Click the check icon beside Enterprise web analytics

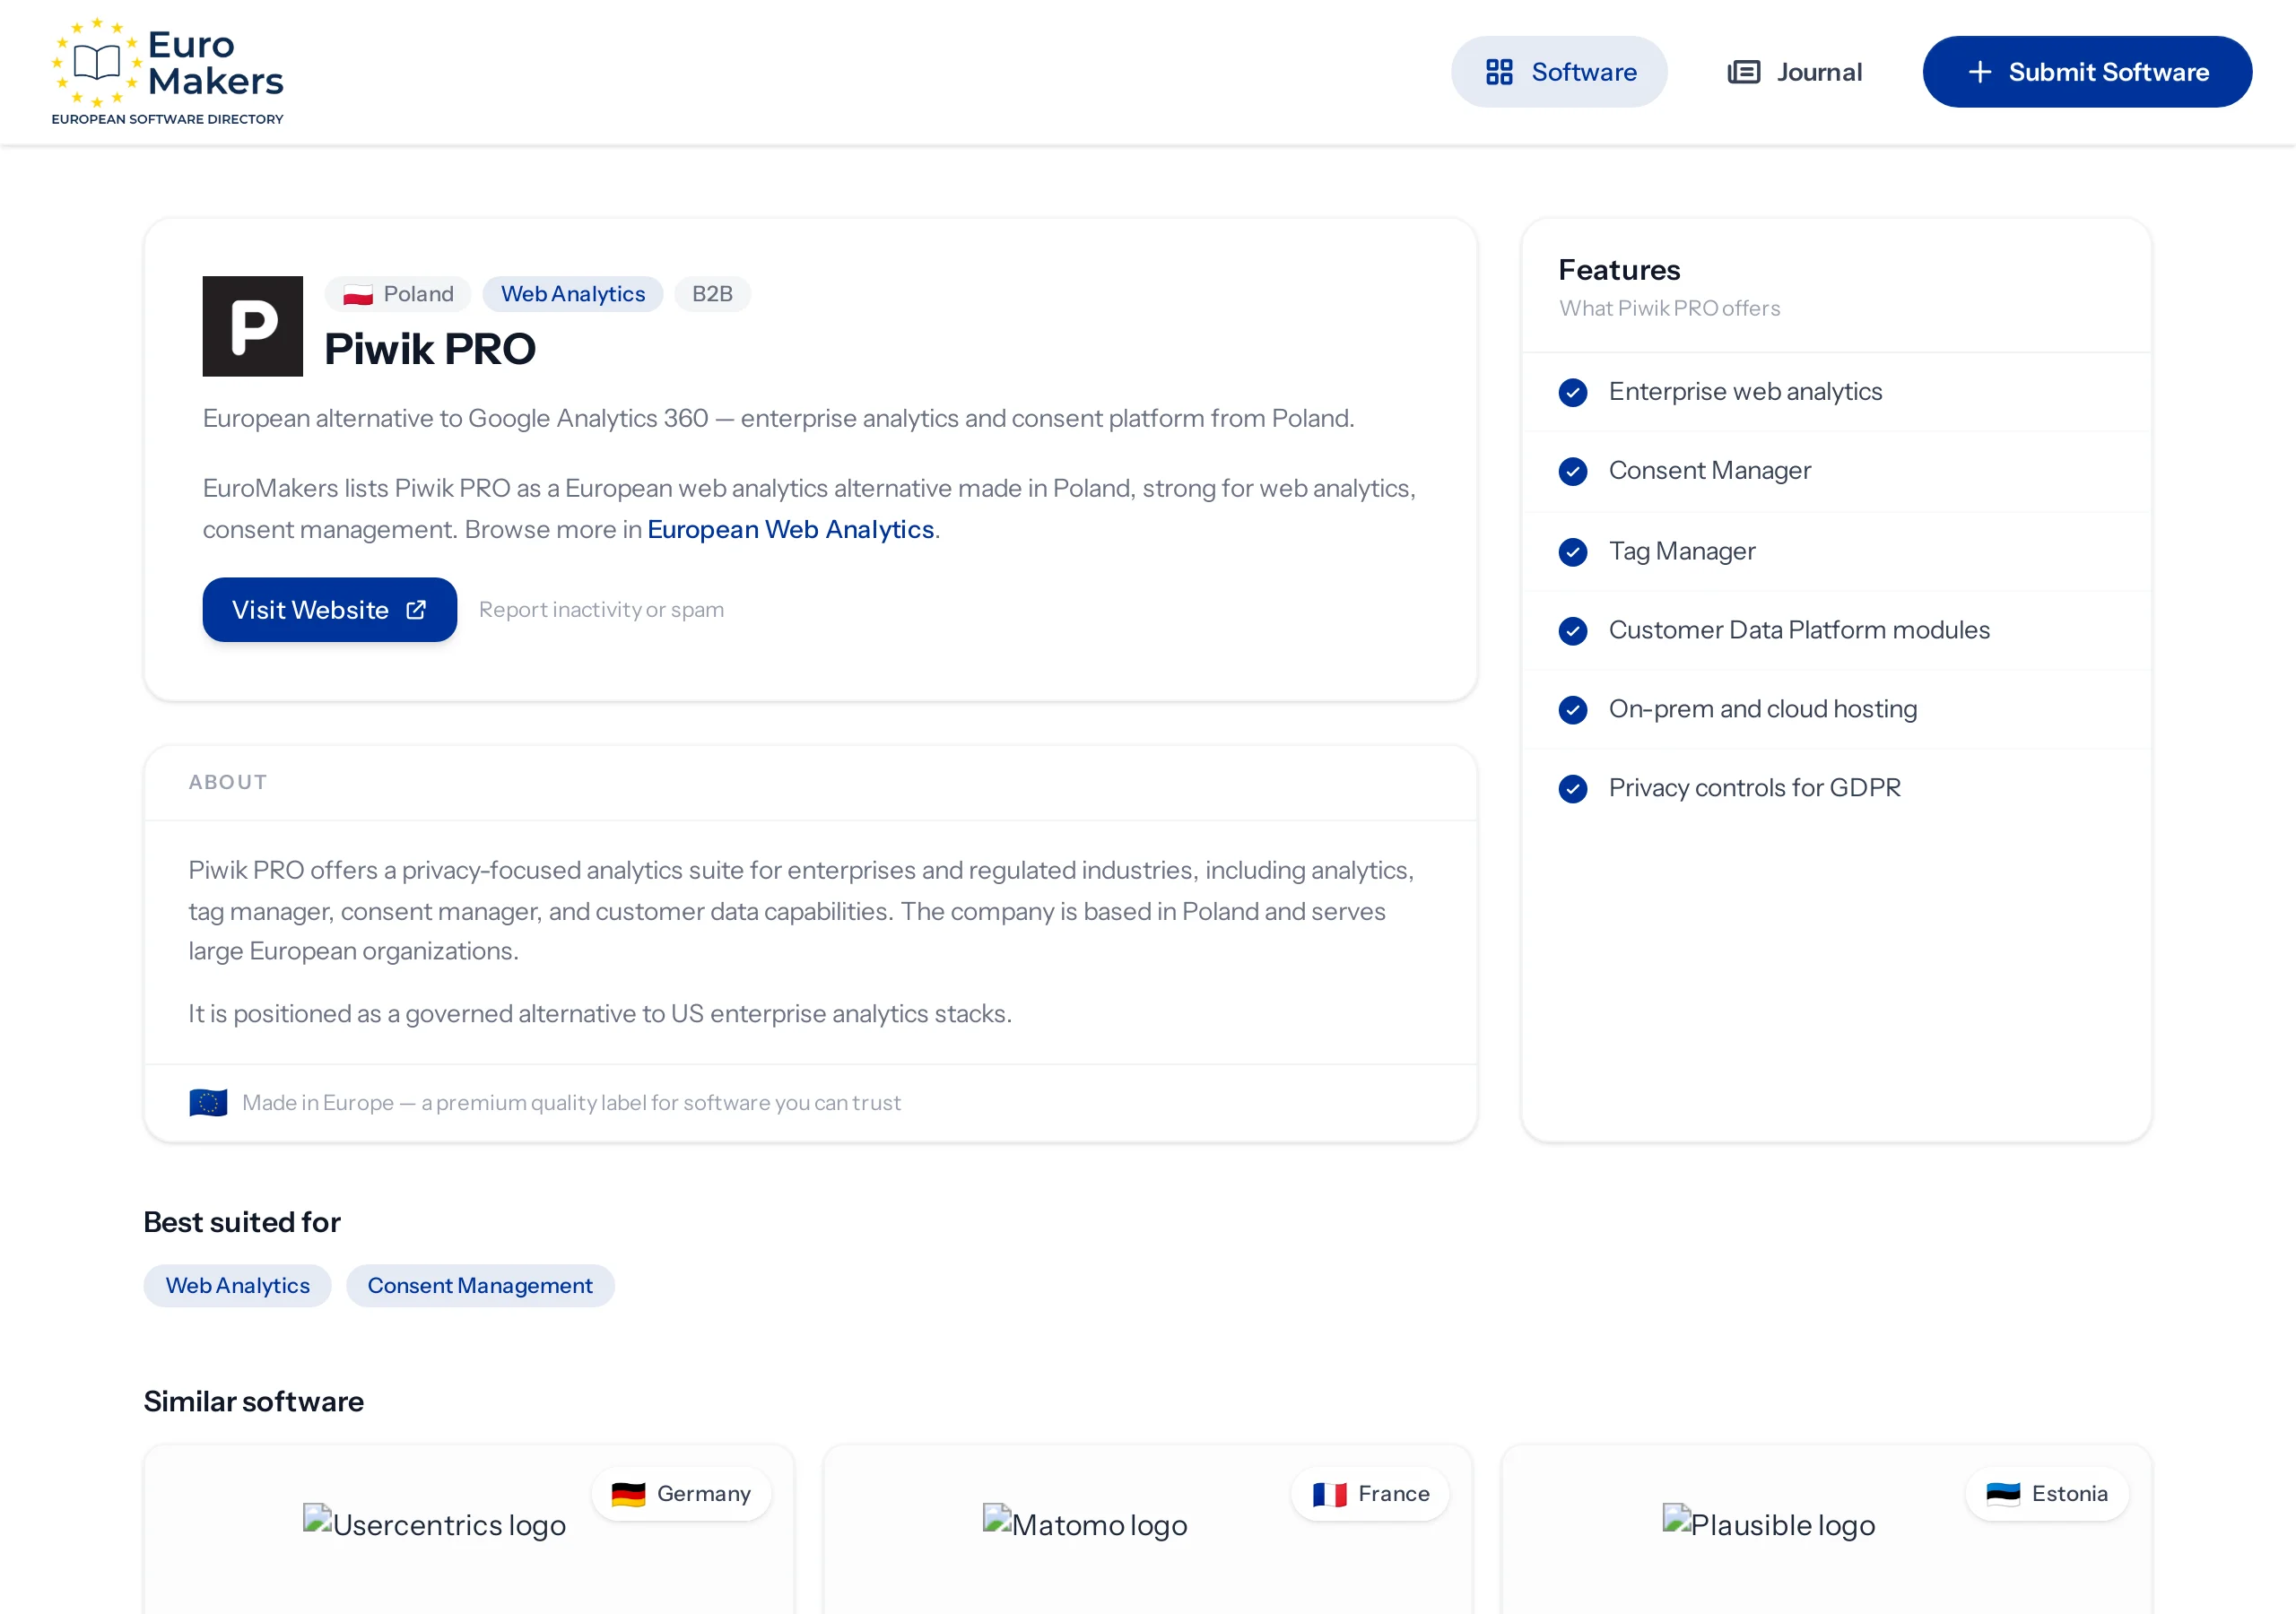pos(1573,392)
